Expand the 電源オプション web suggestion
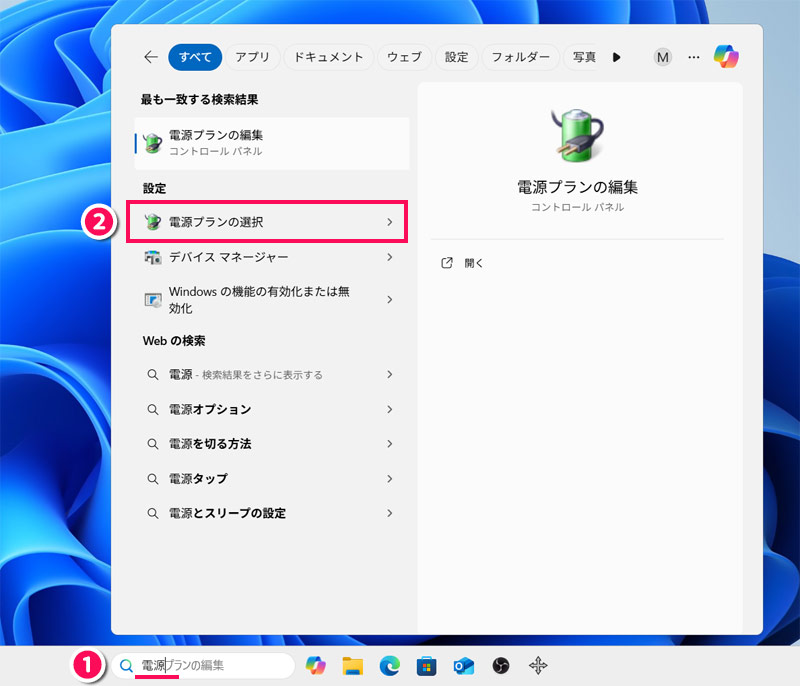 390,409
